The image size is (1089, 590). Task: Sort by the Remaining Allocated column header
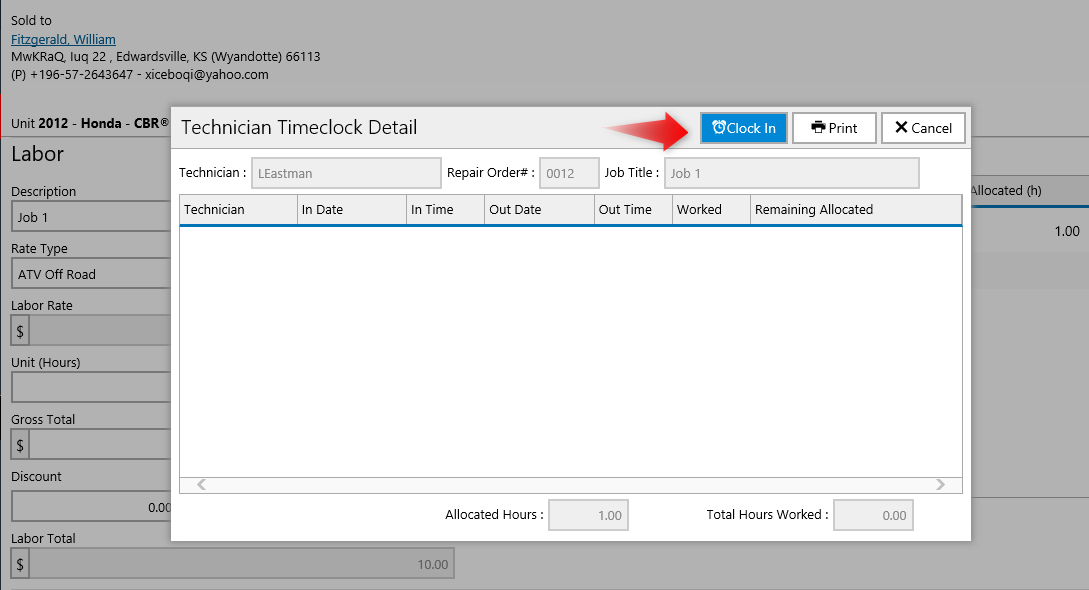click(x=856, y=210)
